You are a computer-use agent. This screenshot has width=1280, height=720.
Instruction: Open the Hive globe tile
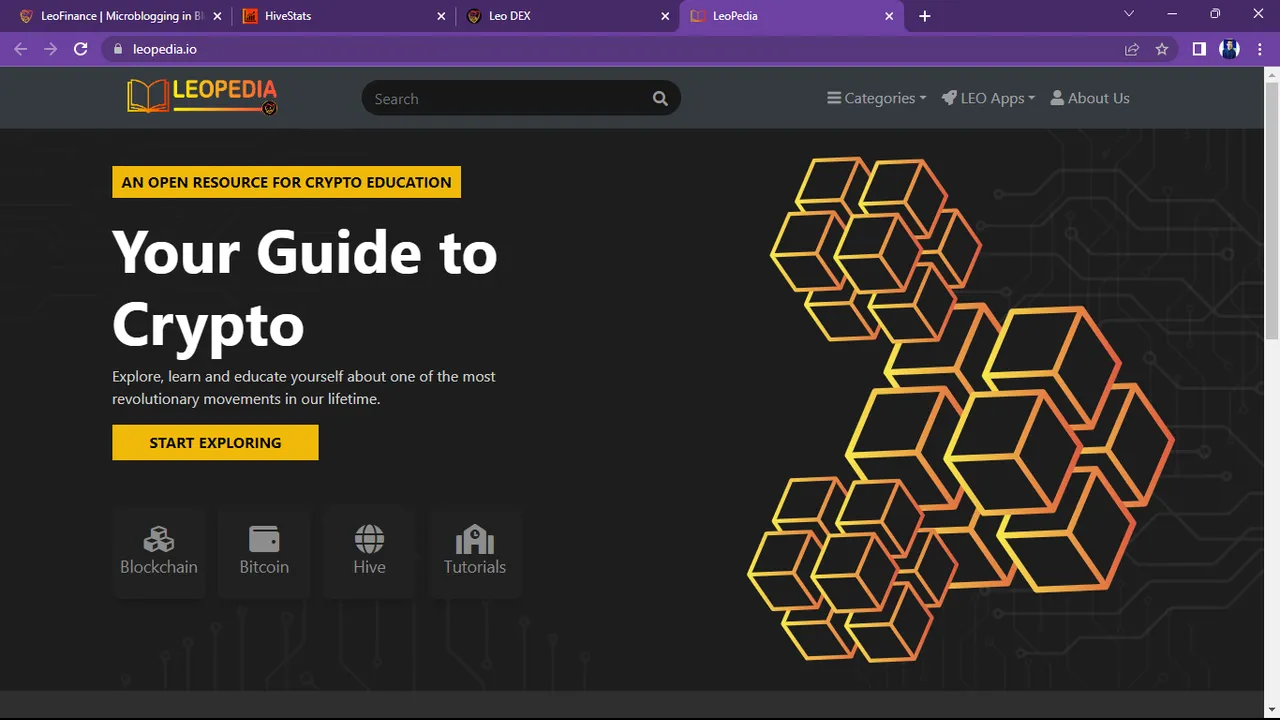[x=369, y=552]
